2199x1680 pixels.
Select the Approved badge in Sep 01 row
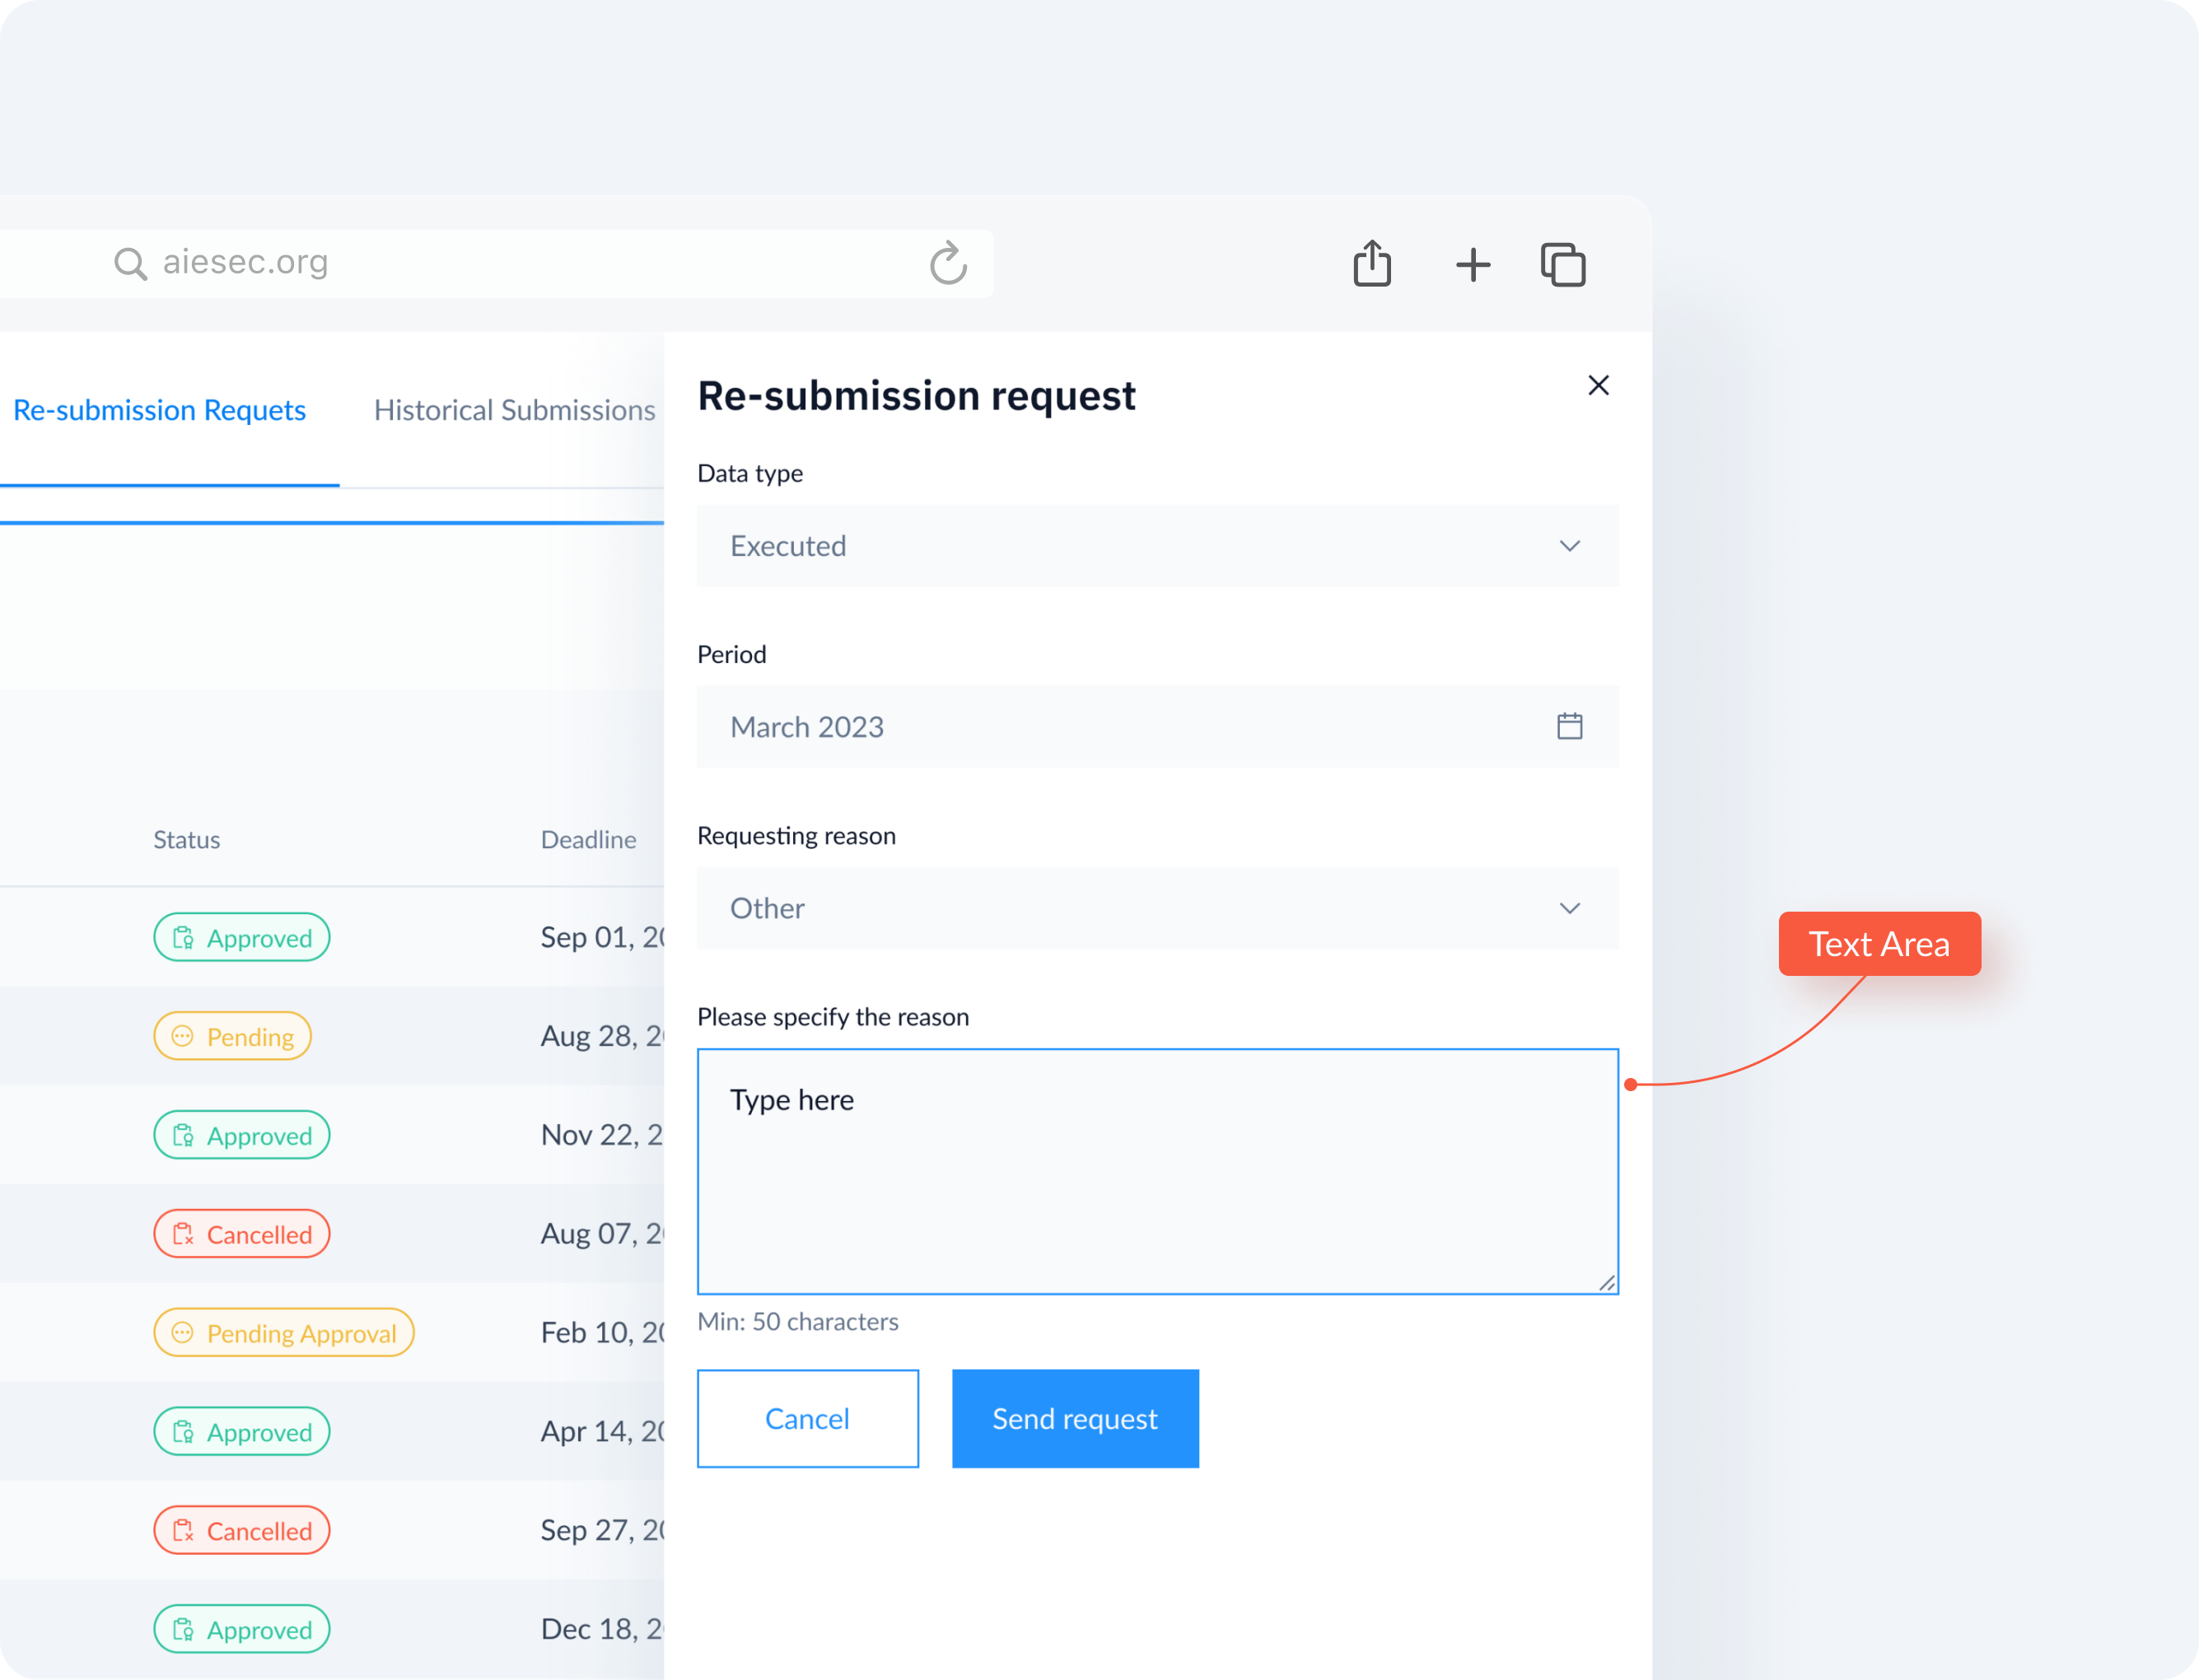pos(241,937)
